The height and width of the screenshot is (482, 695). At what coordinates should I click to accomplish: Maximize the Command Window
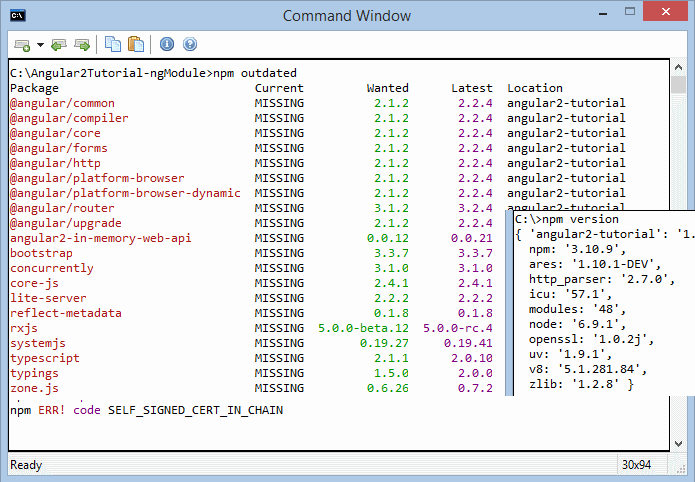point(630,12)
